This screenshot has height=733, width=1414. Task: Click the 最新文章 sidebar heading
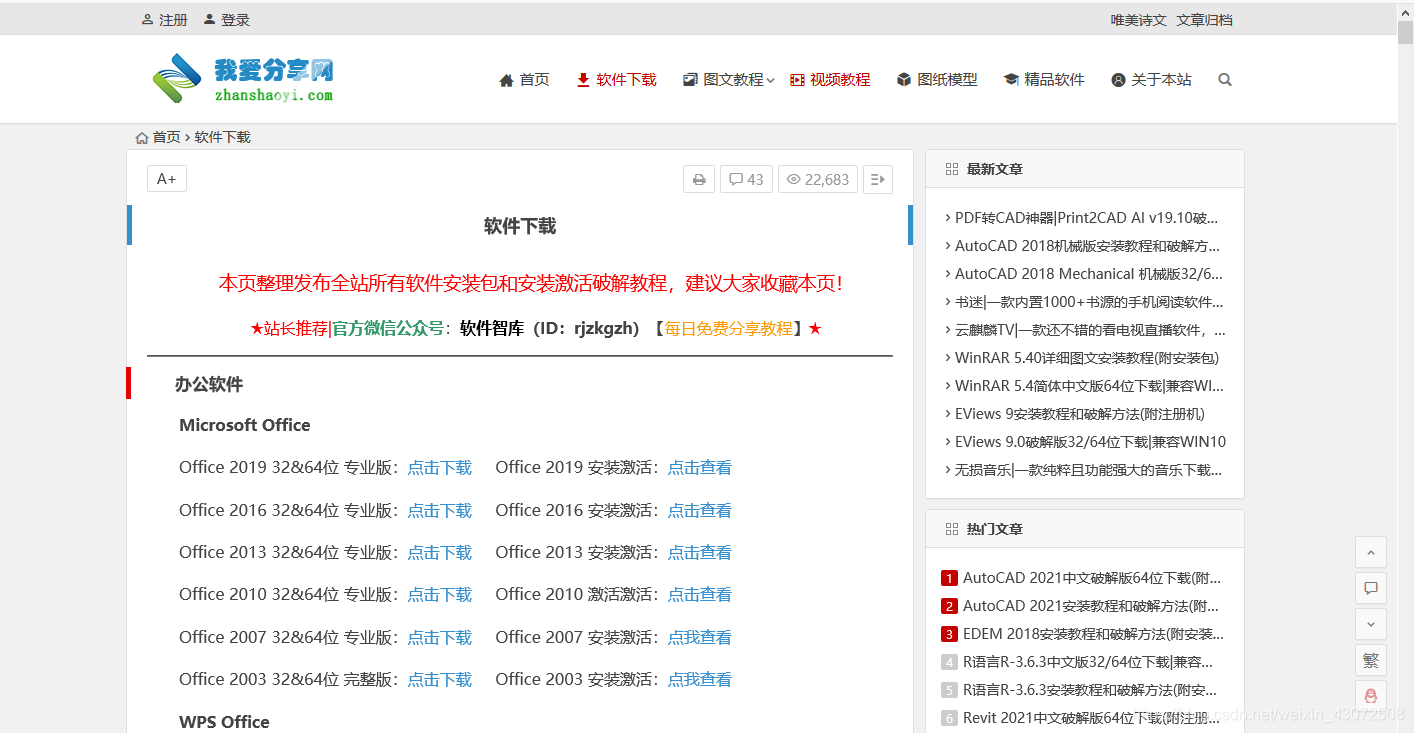(995, 169)
